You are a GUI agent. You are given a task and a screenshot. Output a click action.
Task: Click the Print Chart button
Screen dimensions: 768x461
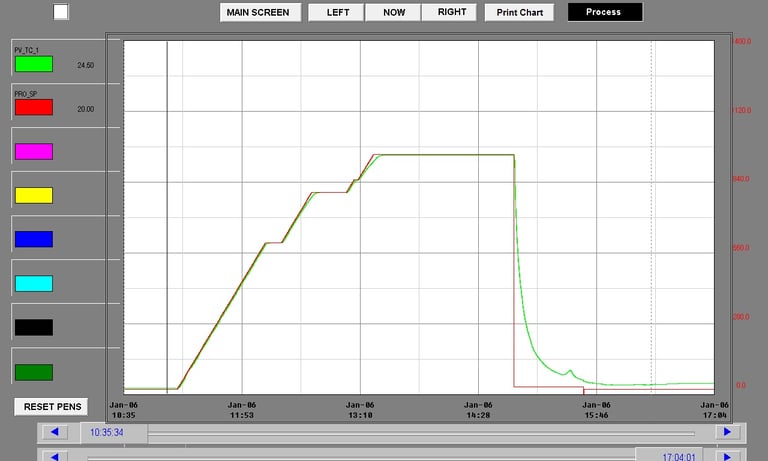coord(519,12)
